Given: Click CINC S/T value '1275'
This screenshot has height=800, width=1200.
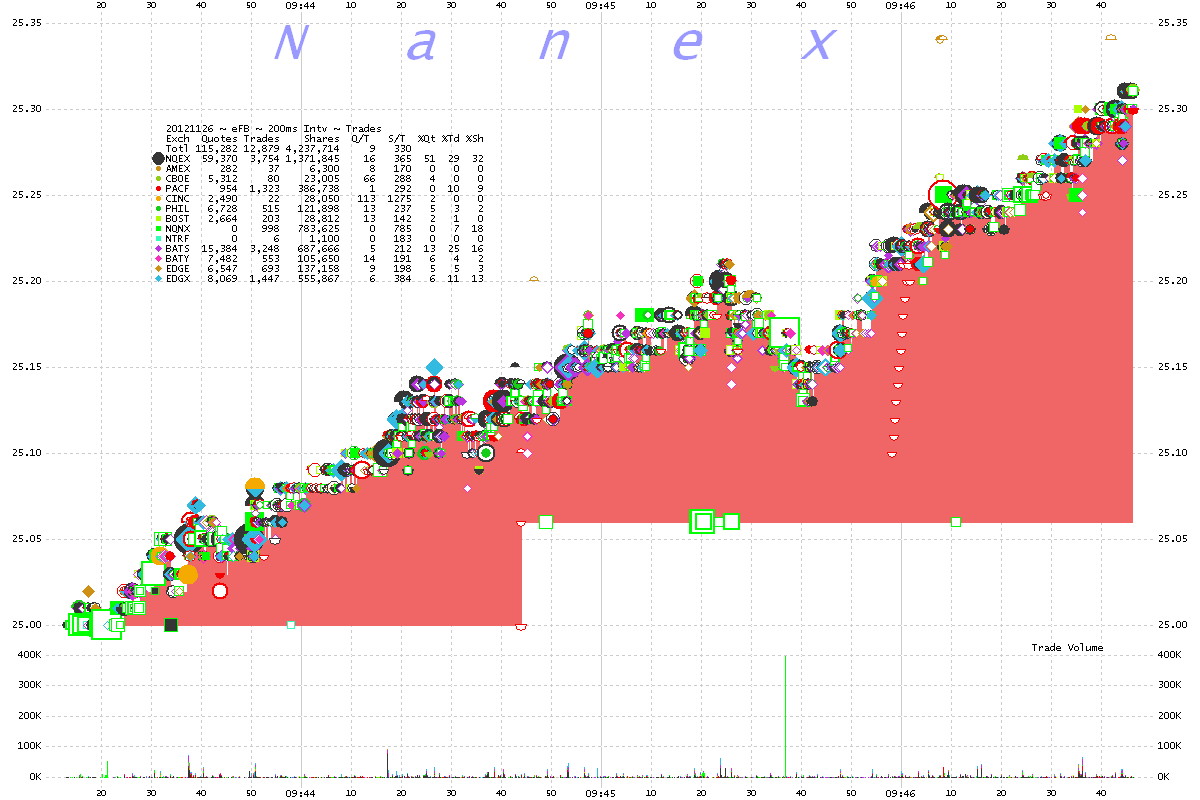Looking at the screenshot, I should (399, 198).
